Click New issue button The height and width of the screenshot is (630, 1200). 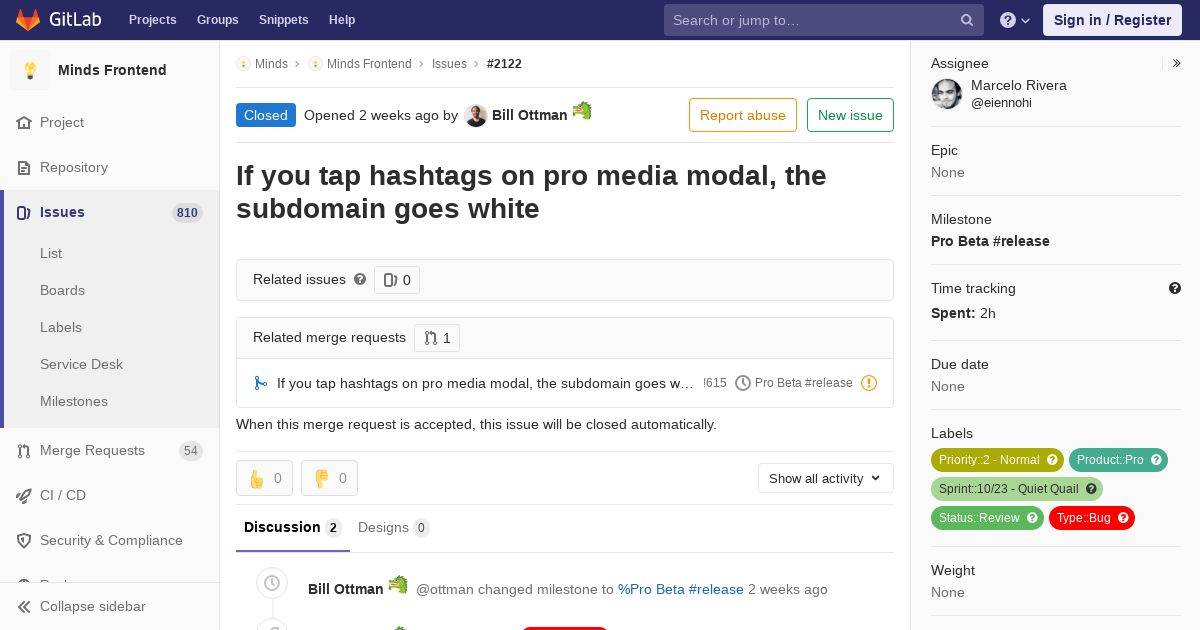(x=850, y=115)
